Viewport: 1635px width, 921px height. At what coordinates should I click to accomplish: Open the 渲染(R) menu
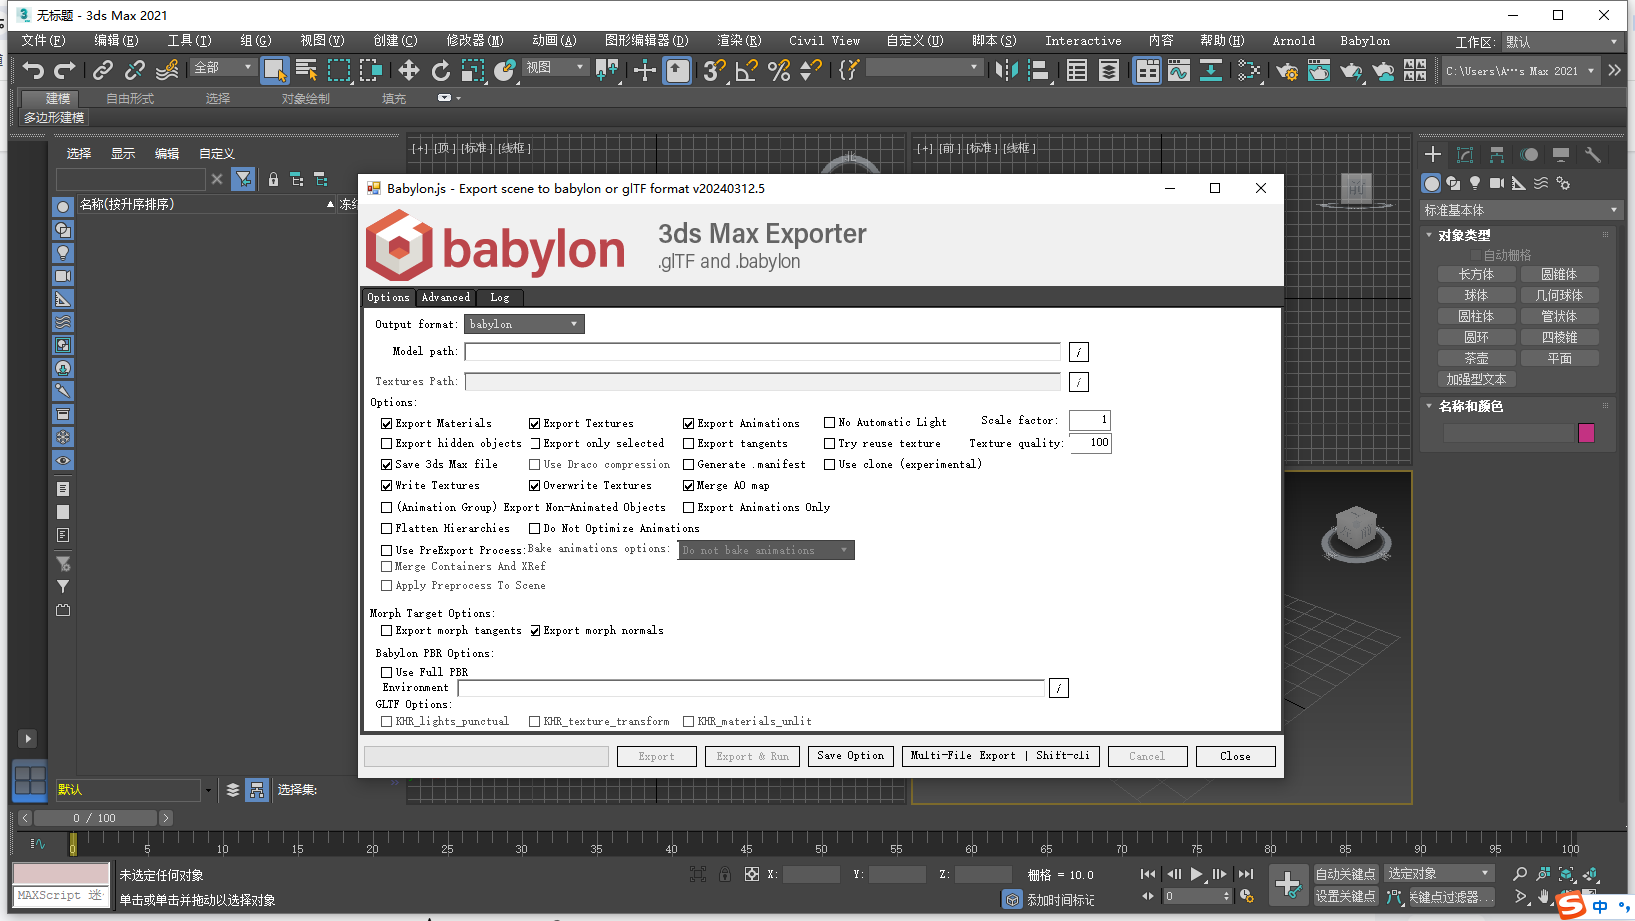pos(739,41)
